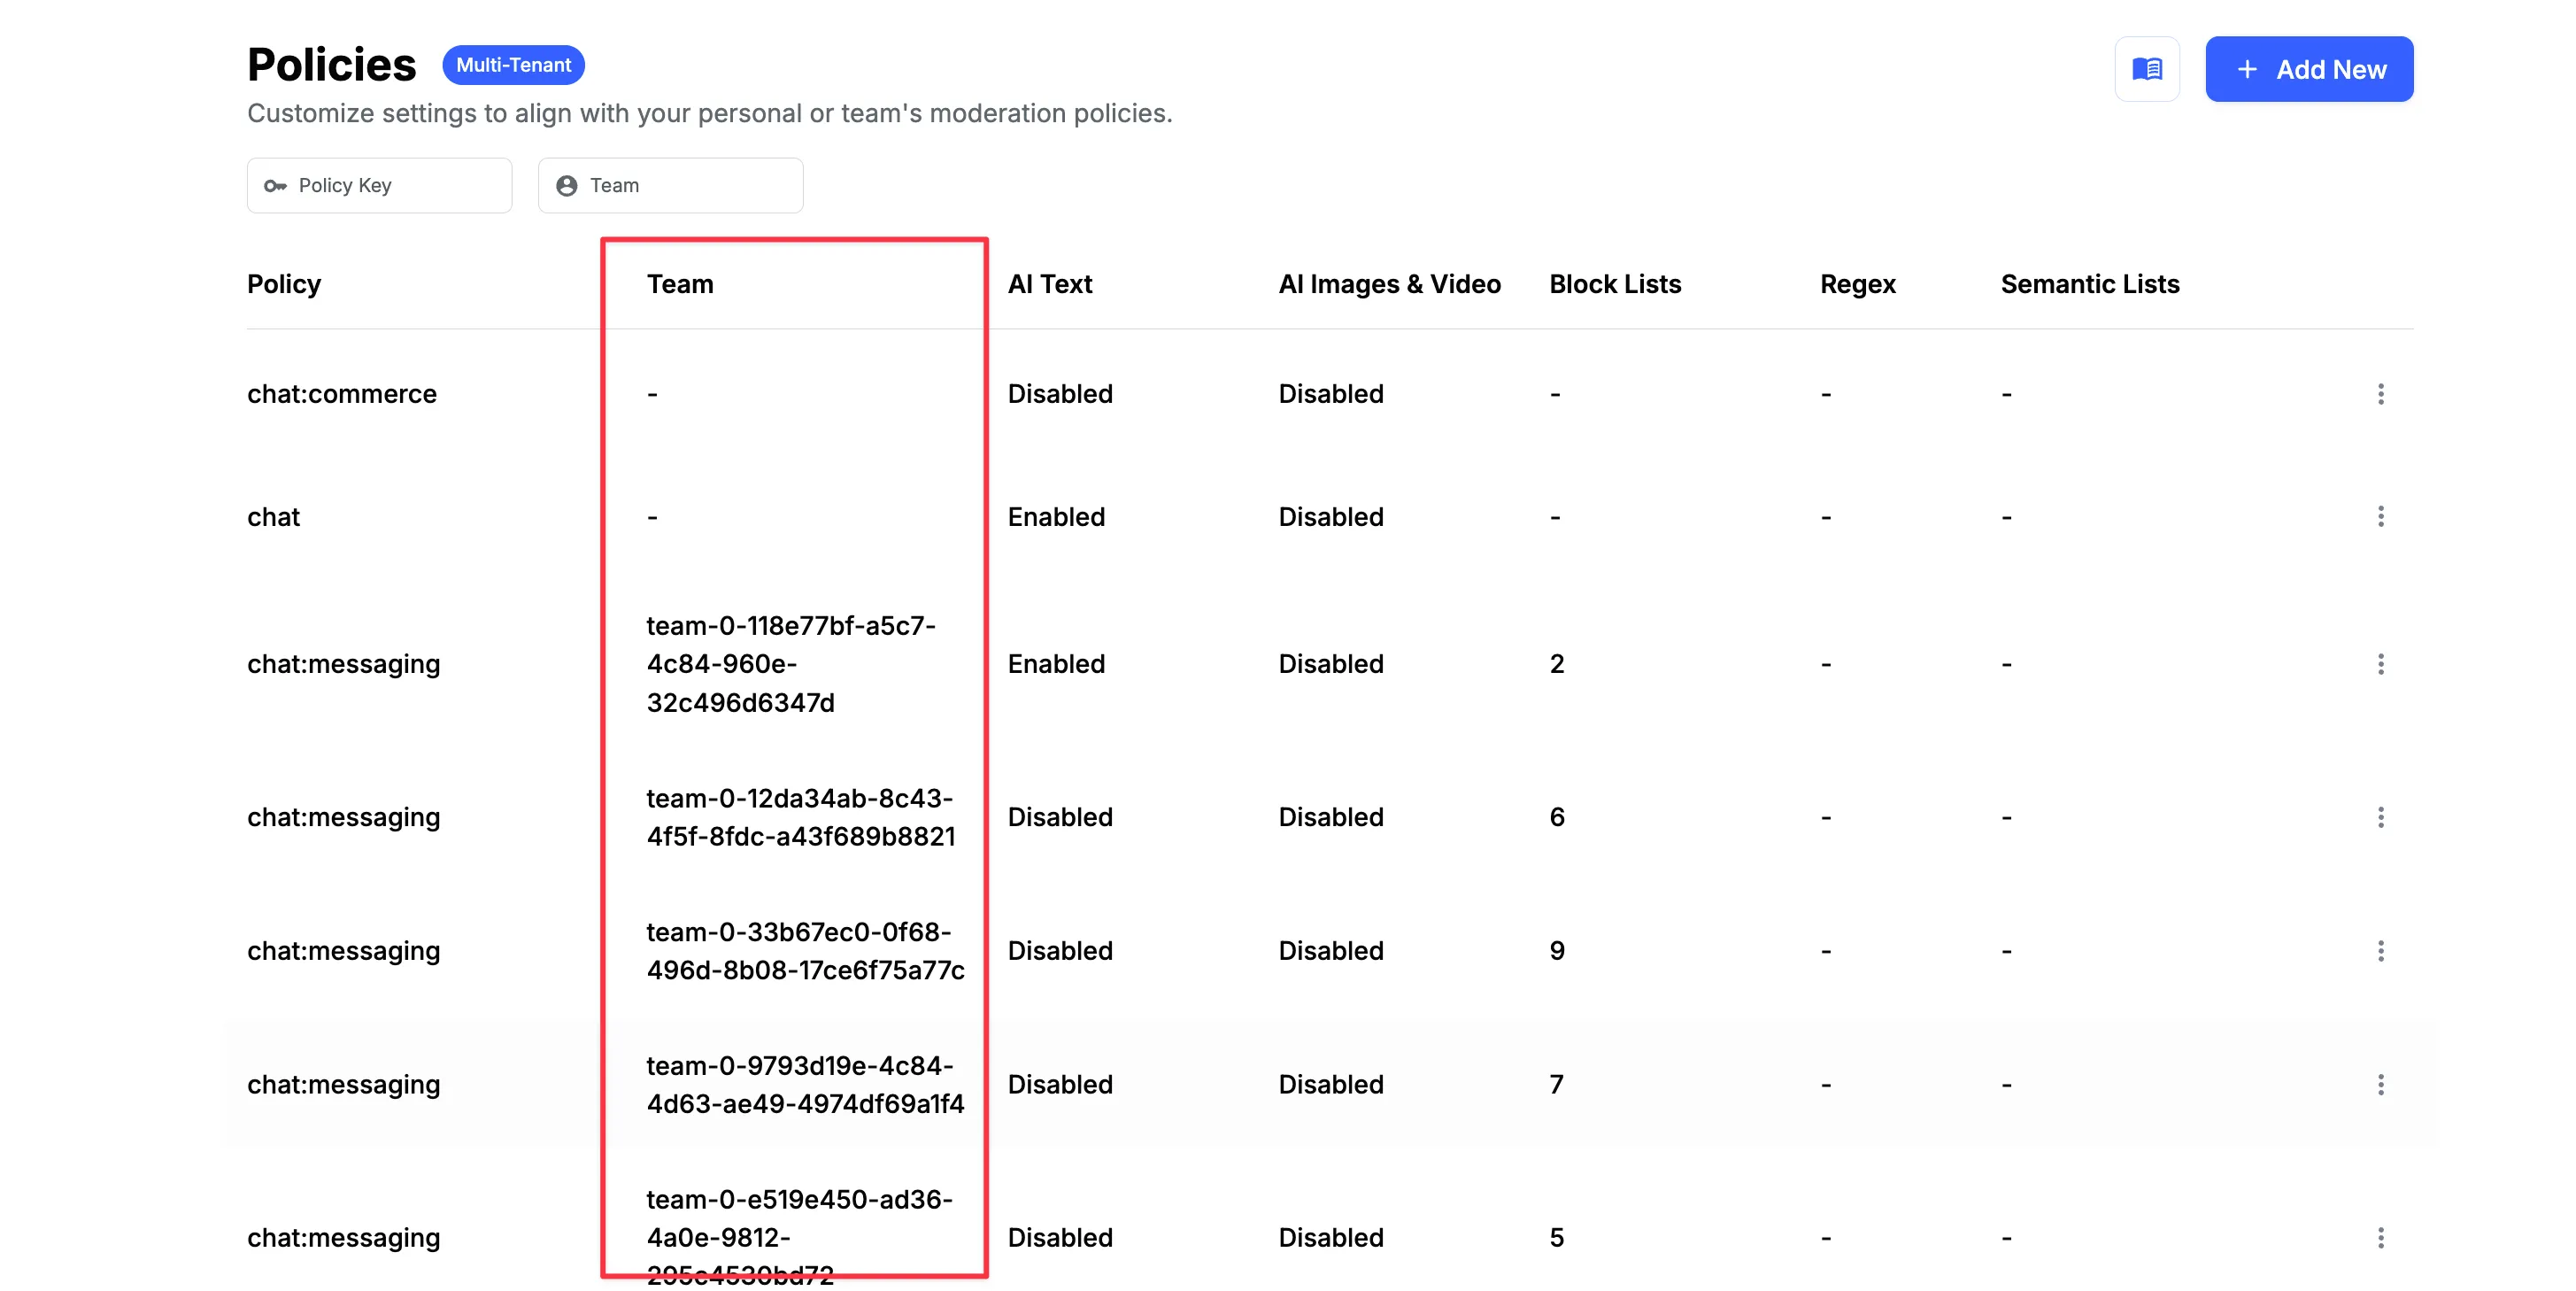Select the chat:commerce policy name
This screenshot has width=2576, height=1291.
point(342,394)
